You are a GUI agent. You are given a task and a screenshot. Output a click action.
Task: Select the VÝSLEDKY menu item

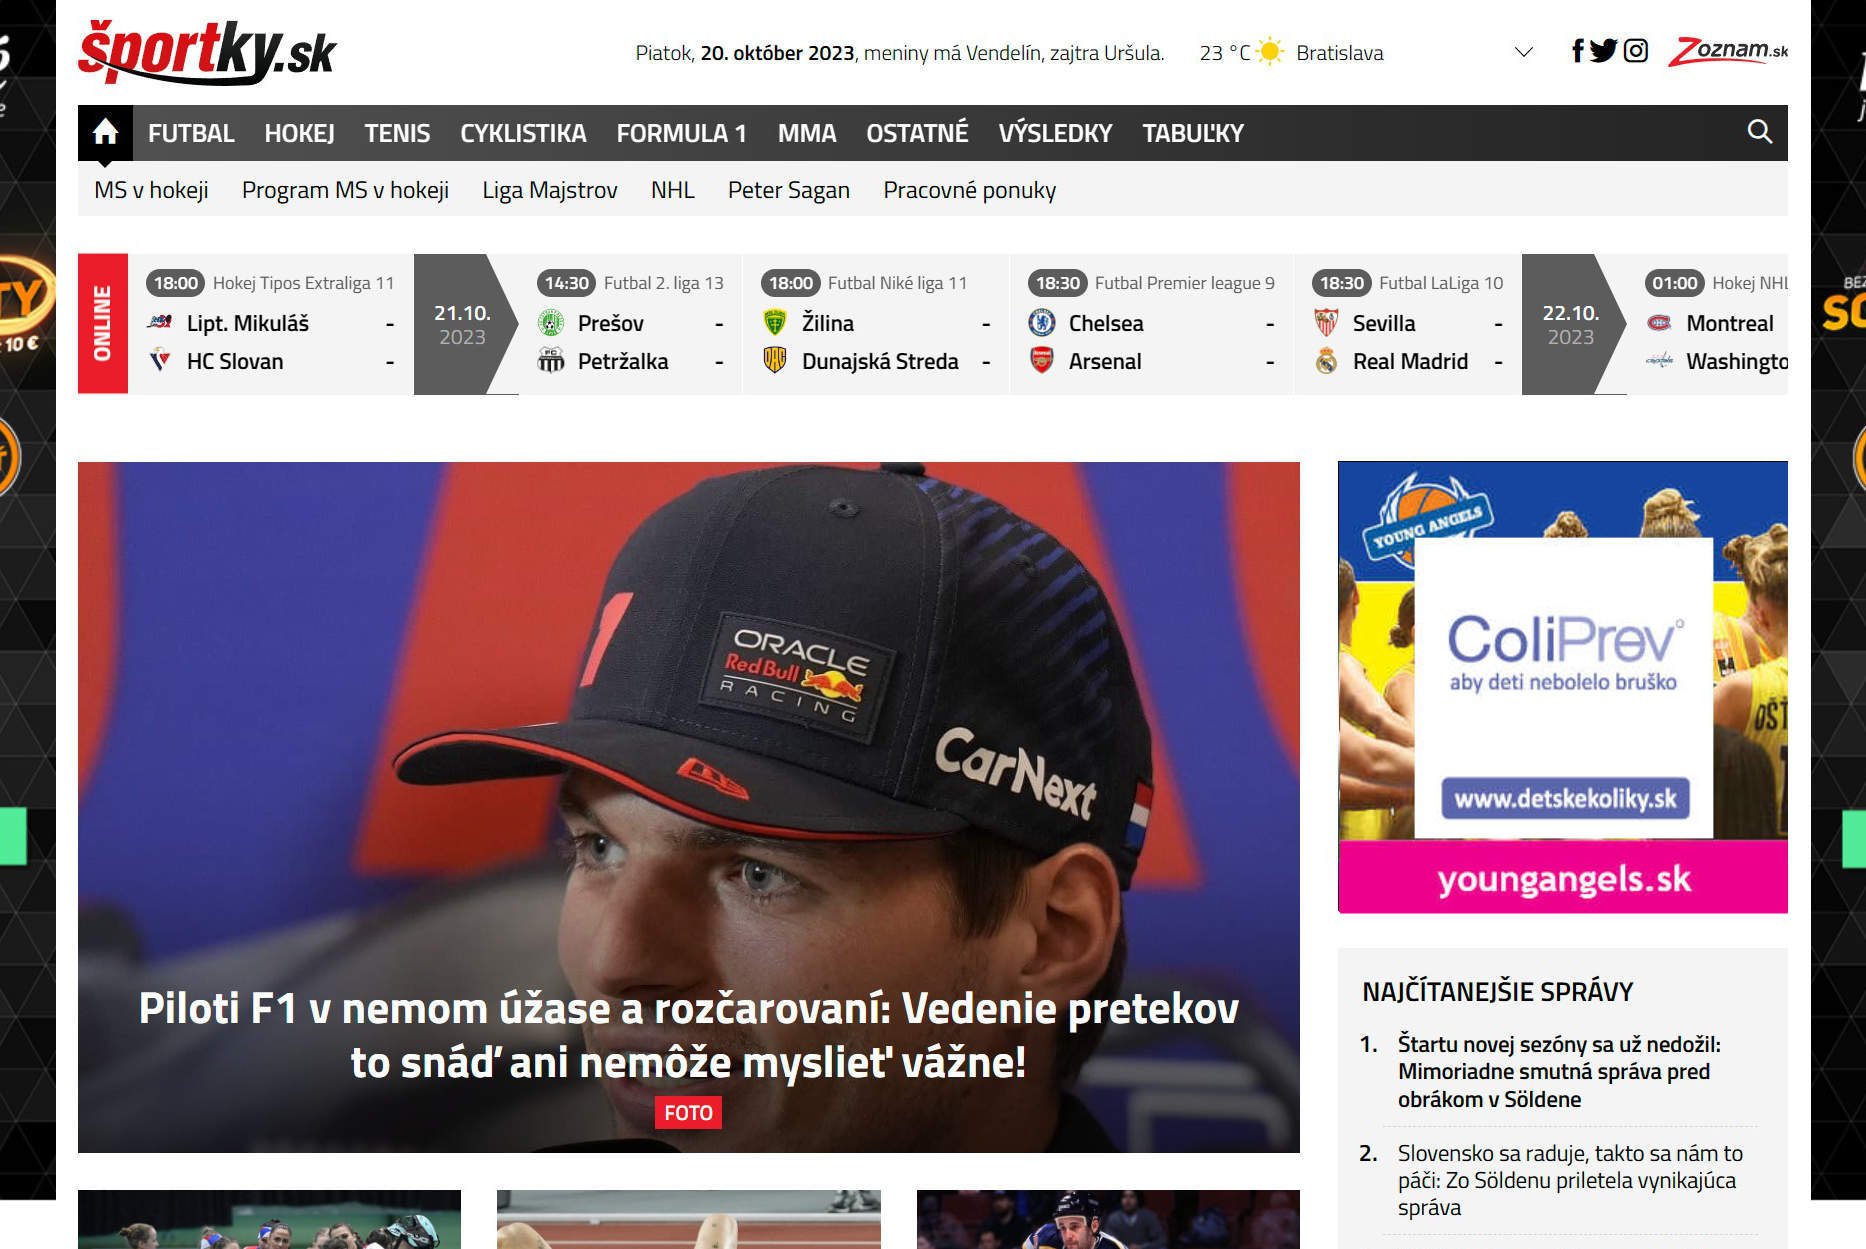point(1055,133)
